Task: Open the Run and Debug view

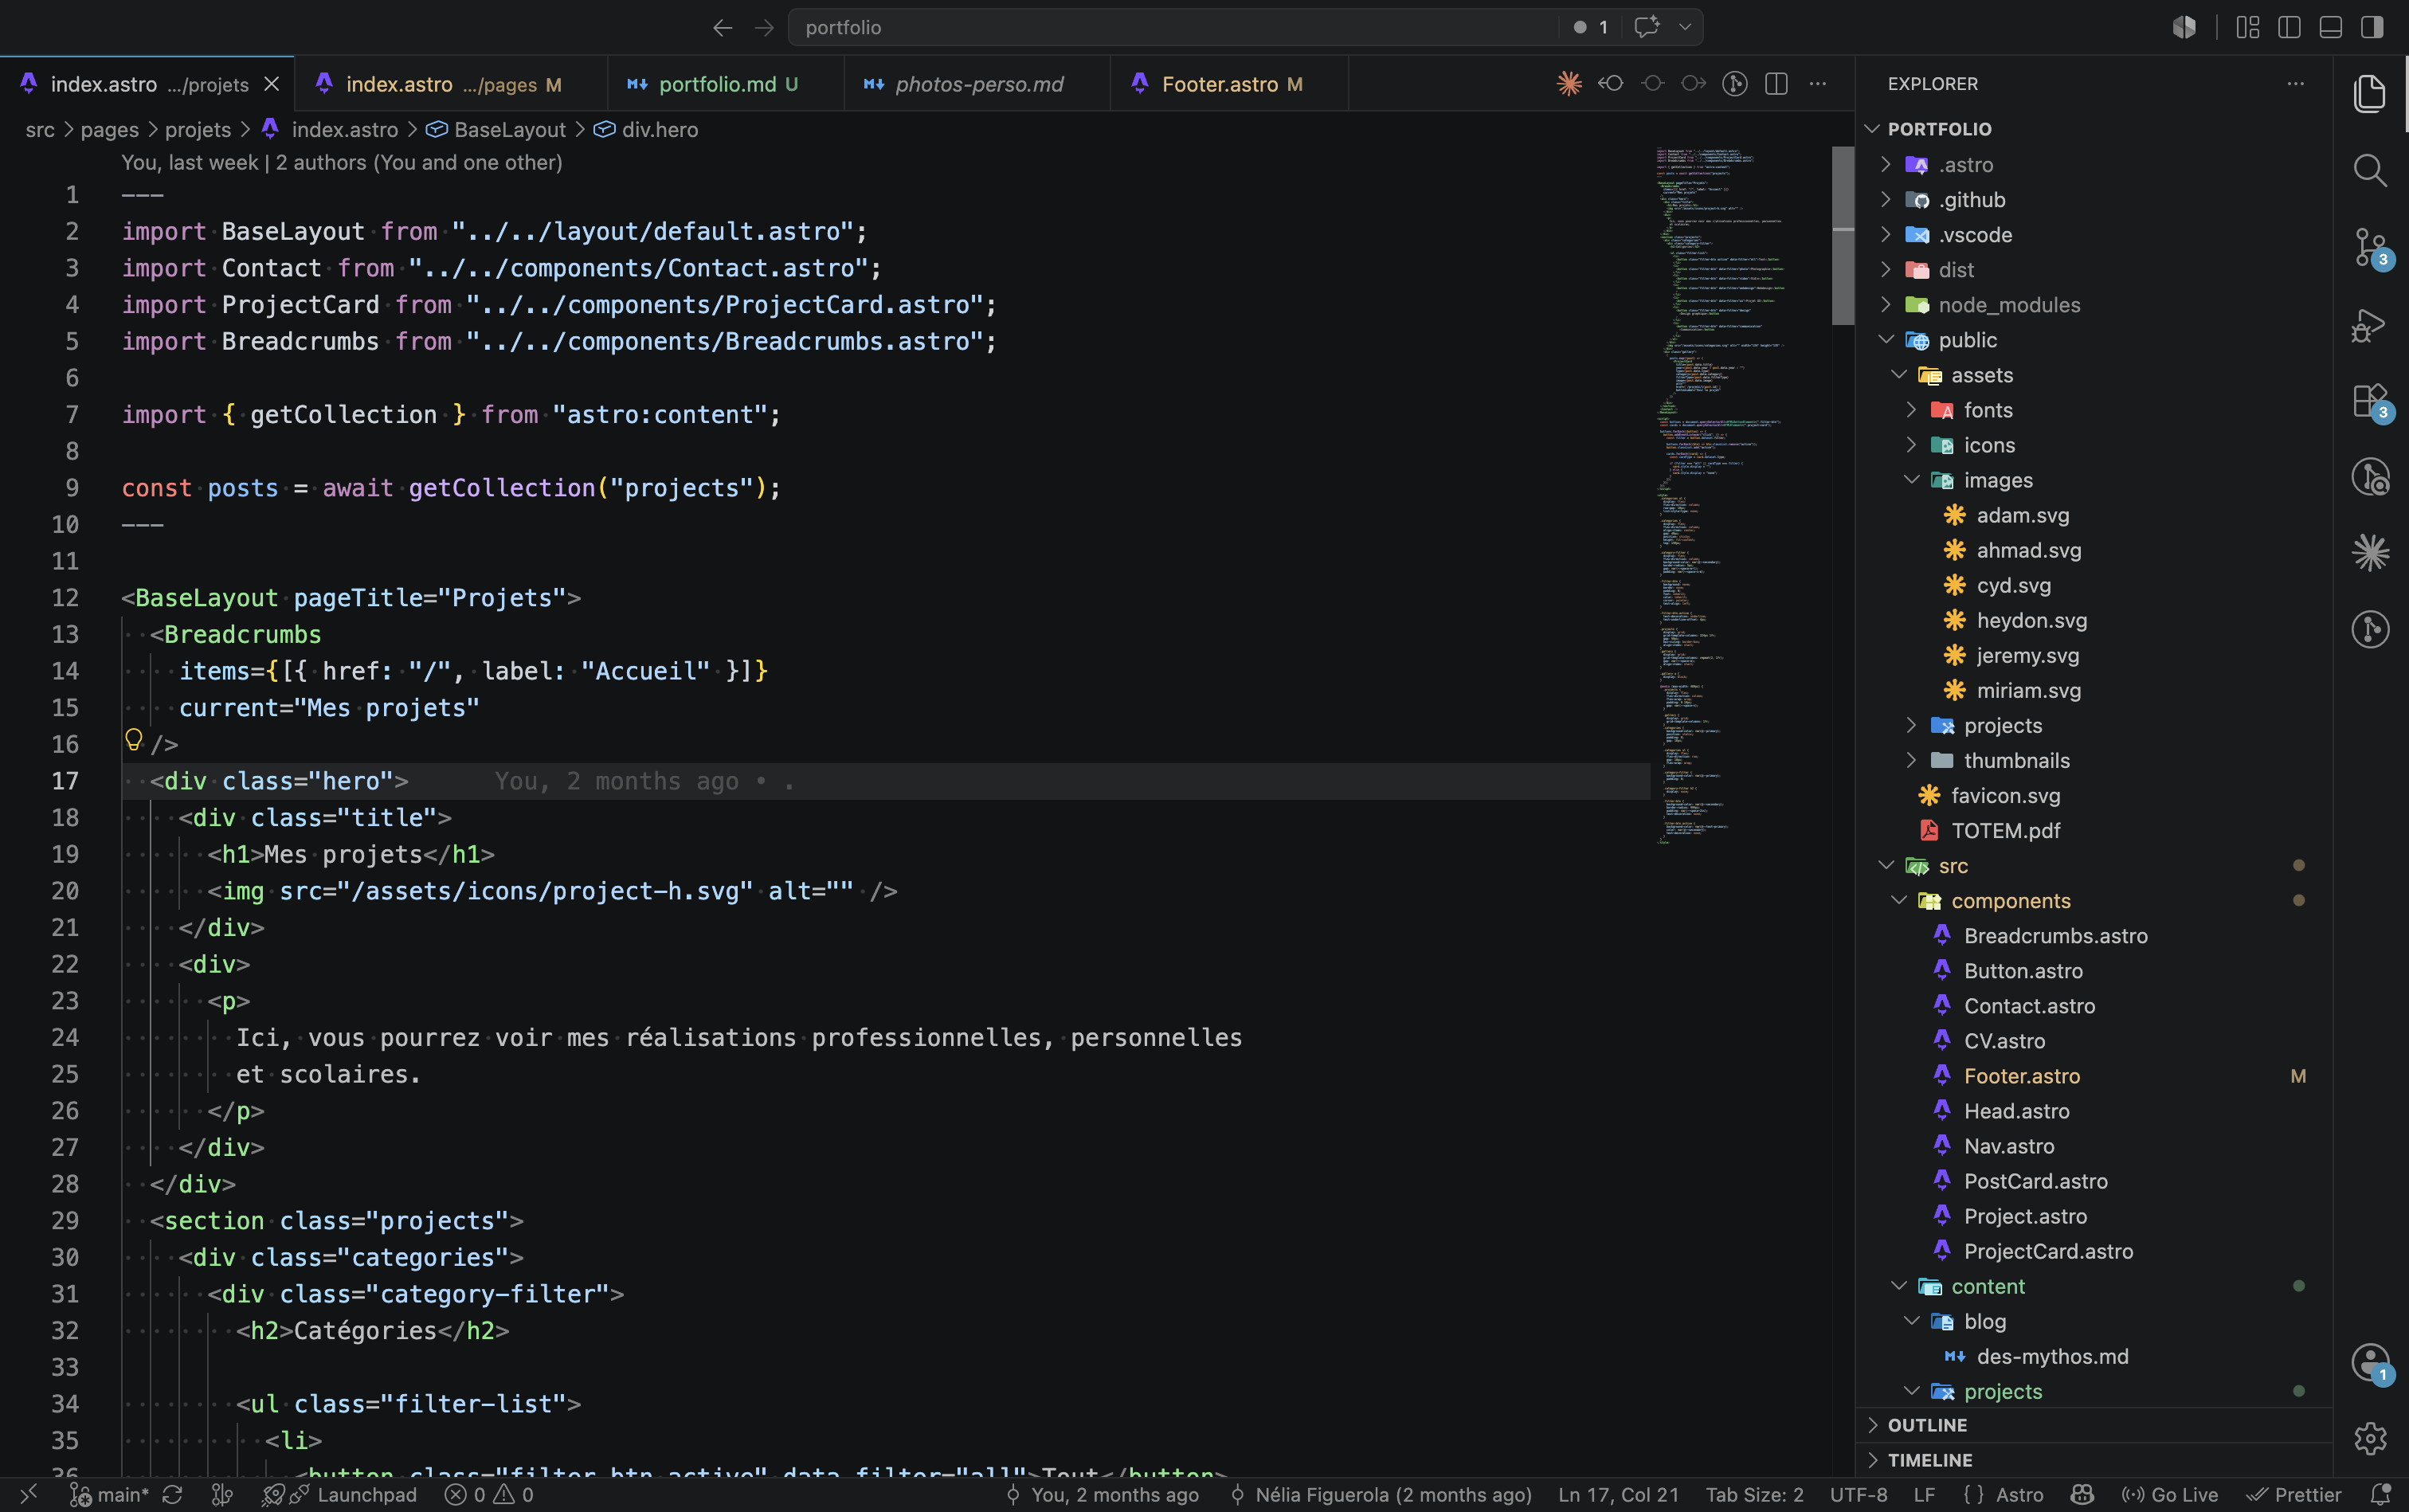Action: point(2370,324)
